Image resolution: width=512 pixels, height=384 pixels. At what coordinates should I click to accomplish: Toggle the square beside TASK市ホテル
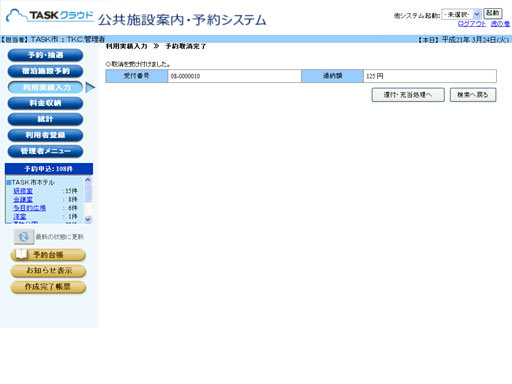coord(9,183)
